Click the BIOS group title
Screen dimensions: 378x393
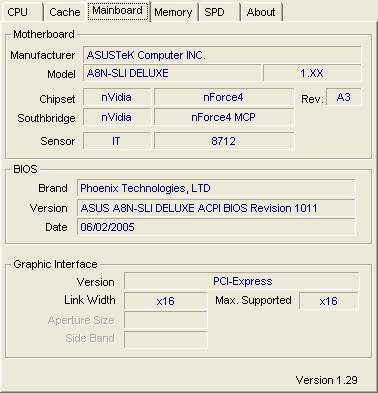[x=25, y=169]
